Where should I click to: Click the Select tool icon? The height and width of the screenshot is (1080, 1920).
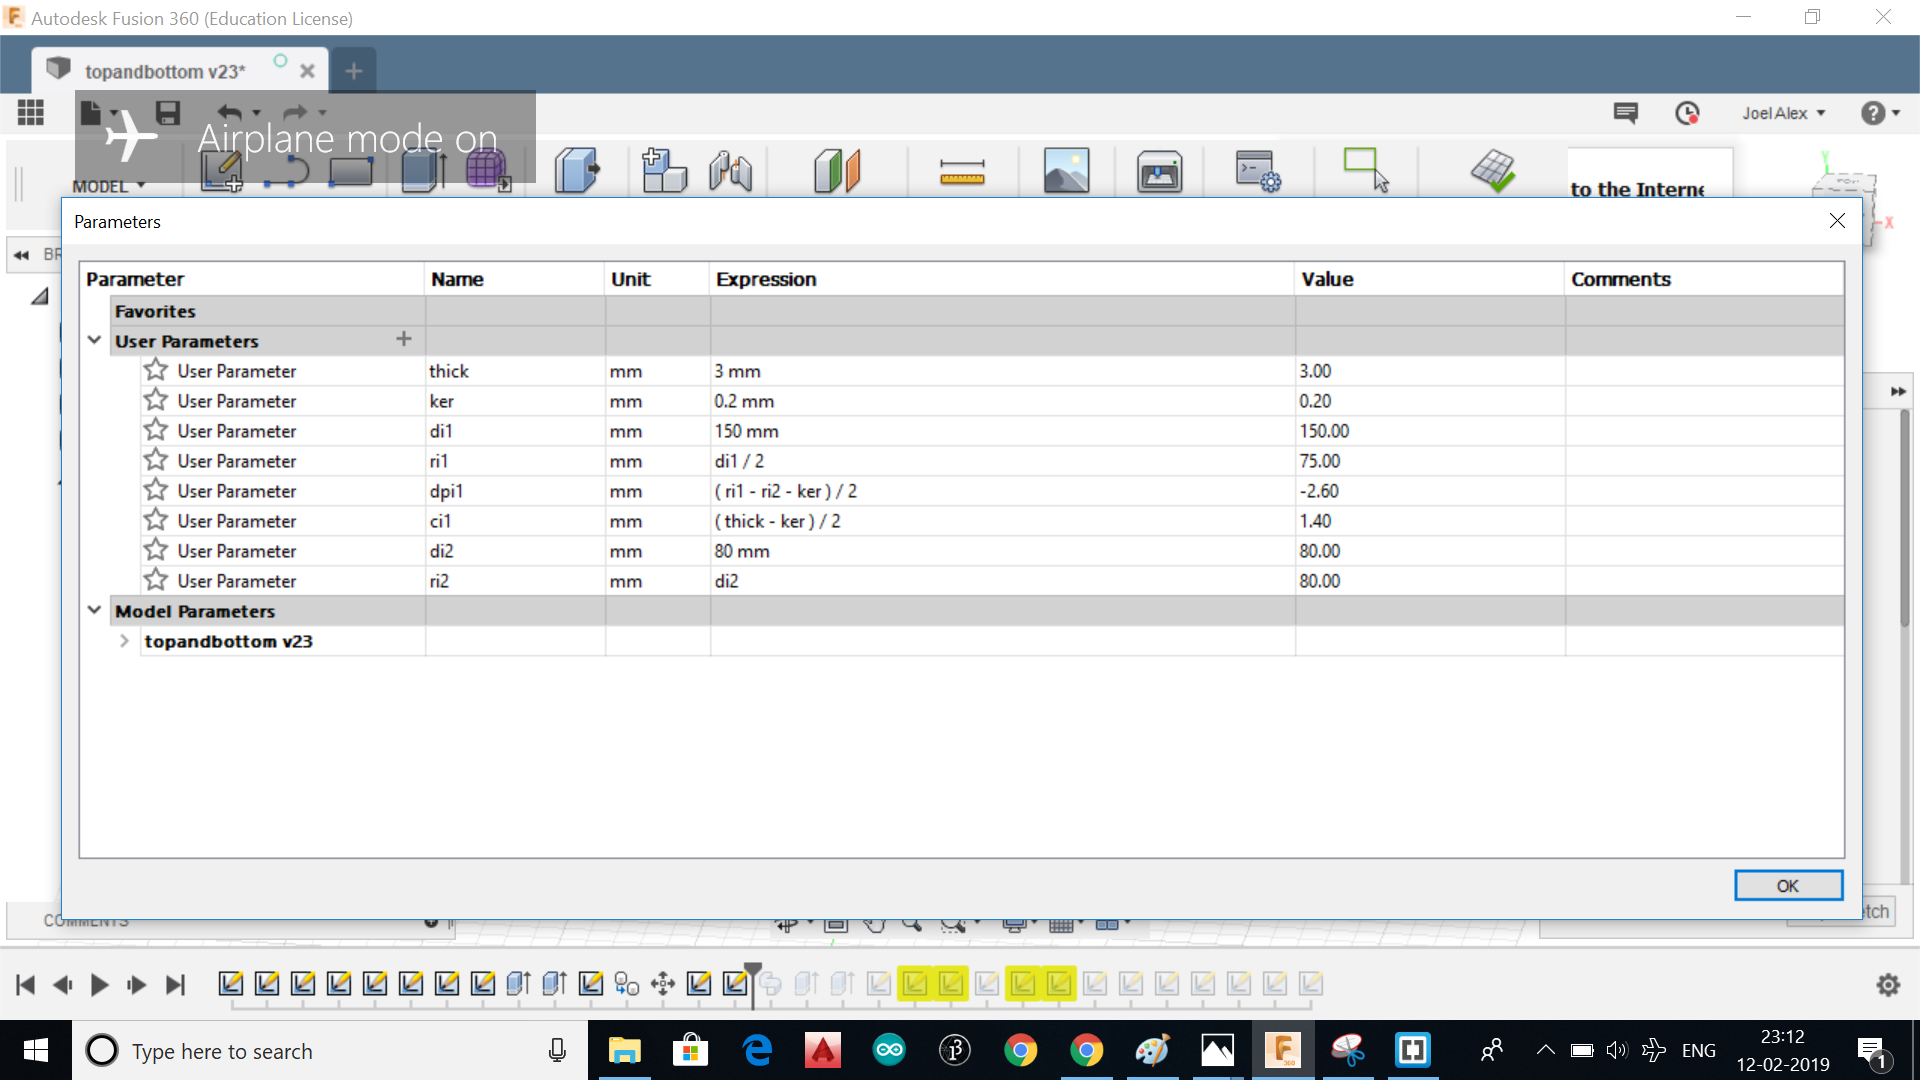click(x=1366, y=169)
